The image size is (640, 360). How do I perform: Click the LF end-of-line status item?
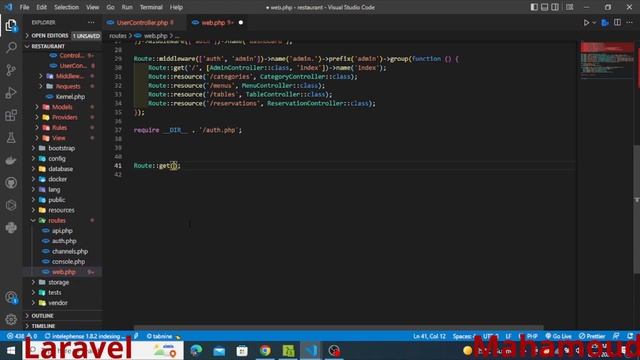point(508,336)
